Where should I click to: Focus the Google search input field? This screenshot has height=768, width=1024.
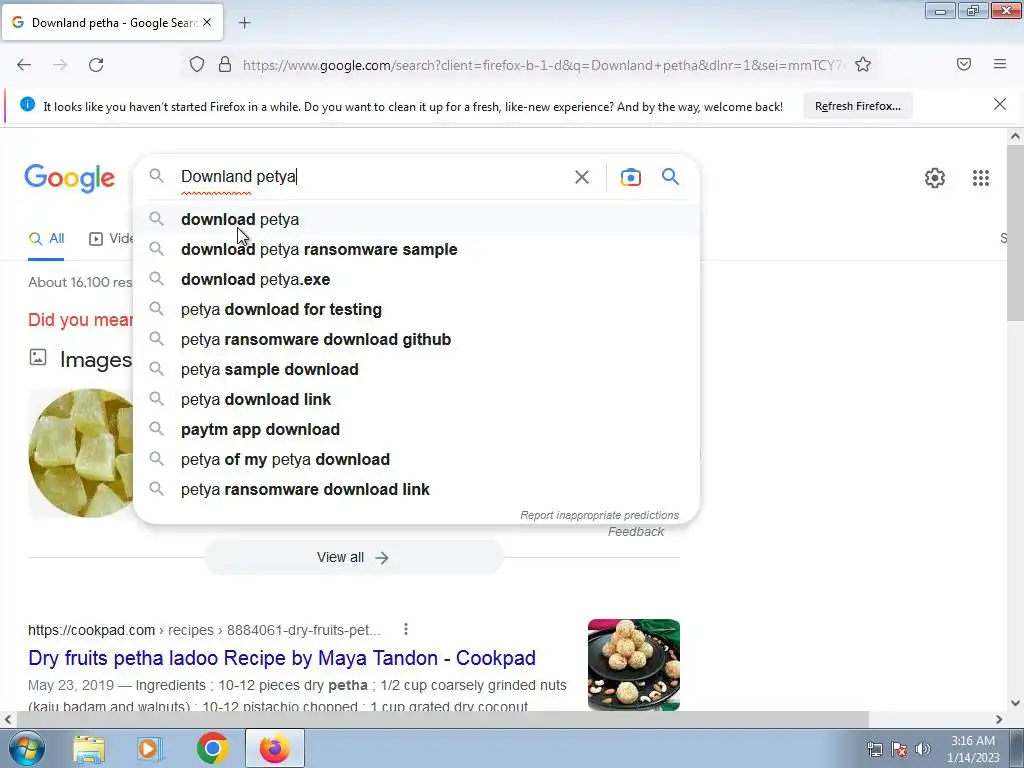pos(372,176)
